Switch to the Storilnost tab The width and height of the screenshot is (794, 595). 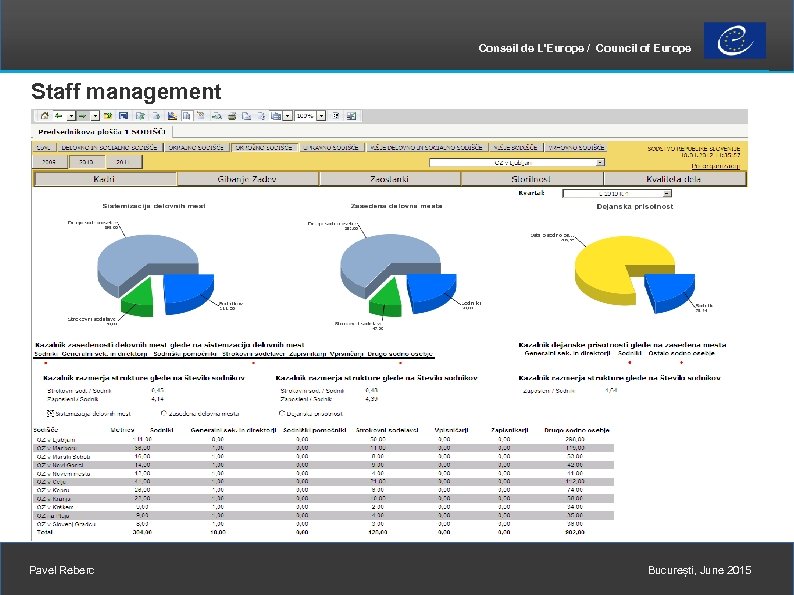532,179
